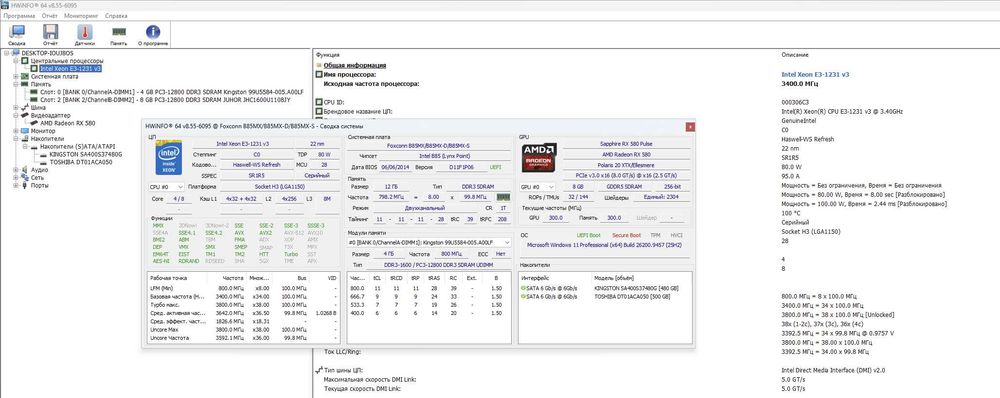The image size is (1000, 398).
Task: Expand the Системная плата node
Action: click(16, 76)
